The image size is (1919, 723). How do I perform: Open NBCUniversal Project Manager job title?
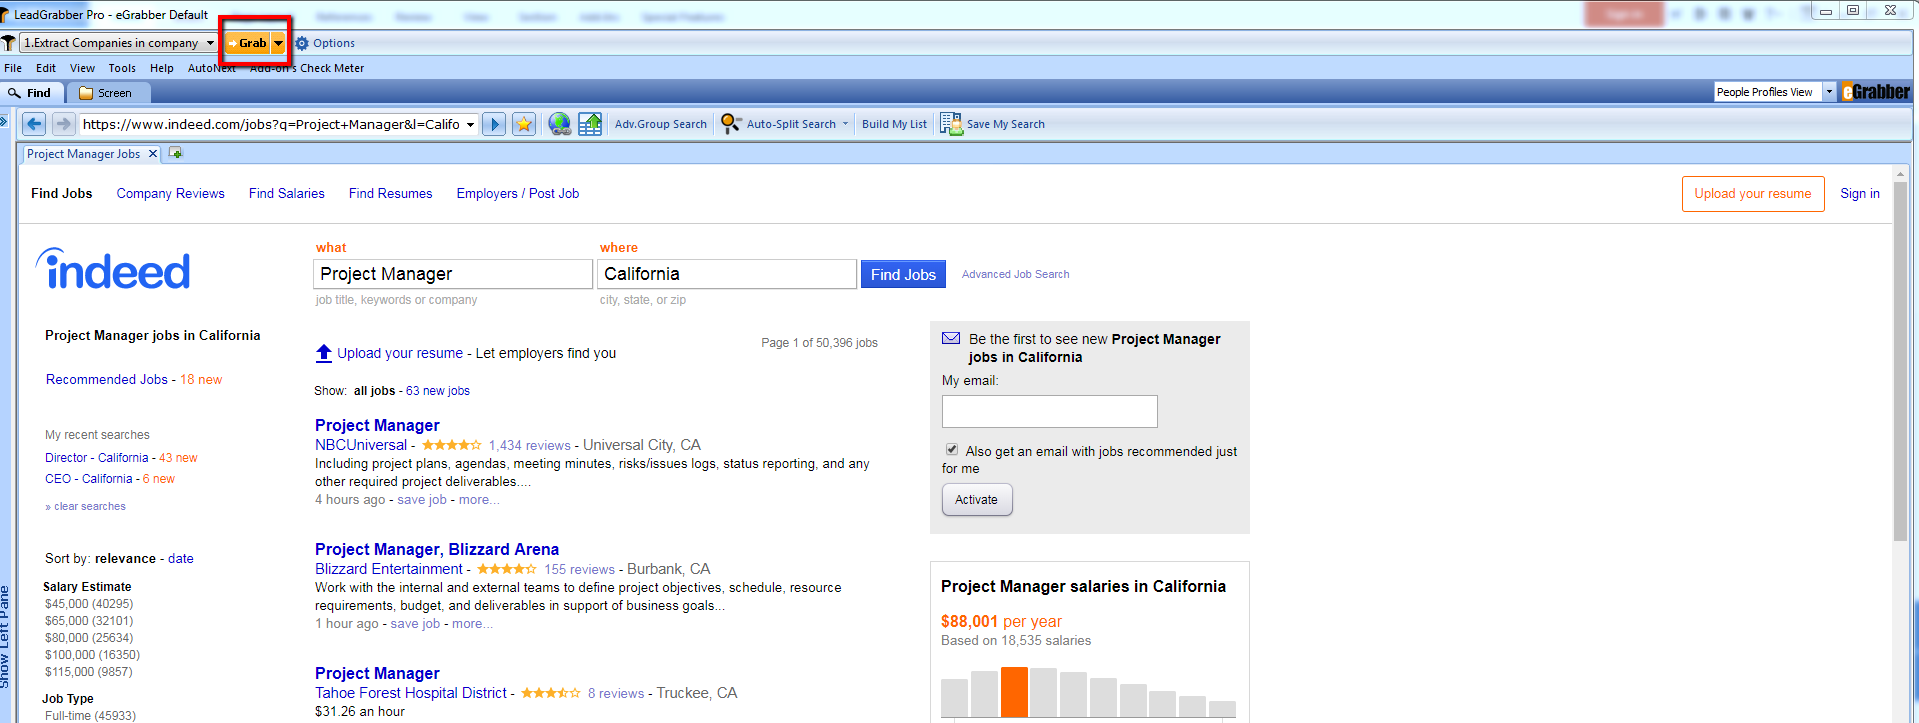(377, 425)
